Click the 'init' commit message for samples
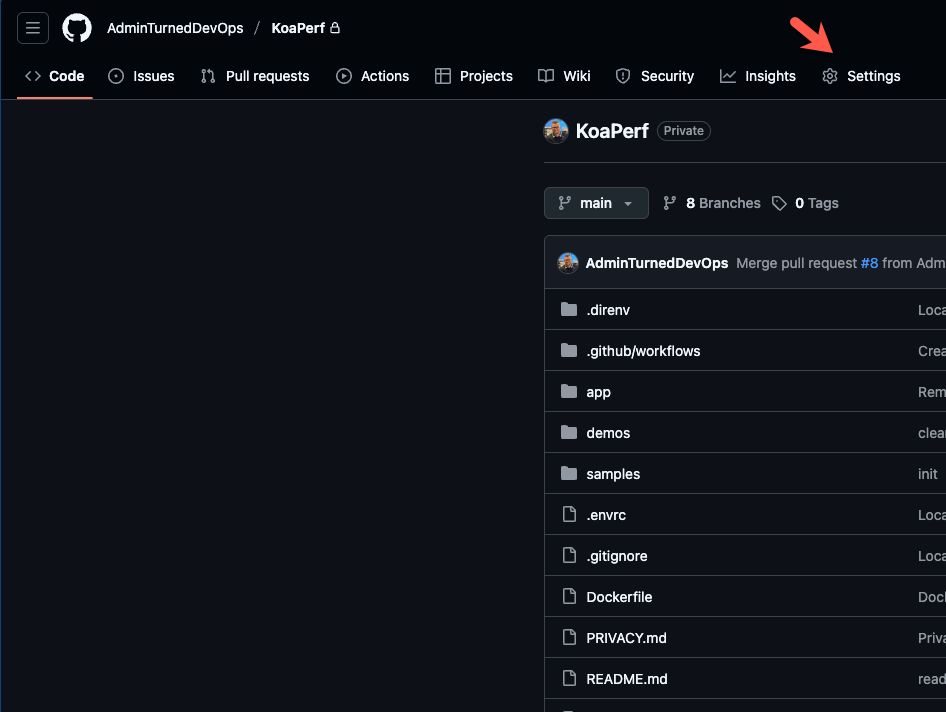This screenshot has height=712, width=946. (928, 474)
